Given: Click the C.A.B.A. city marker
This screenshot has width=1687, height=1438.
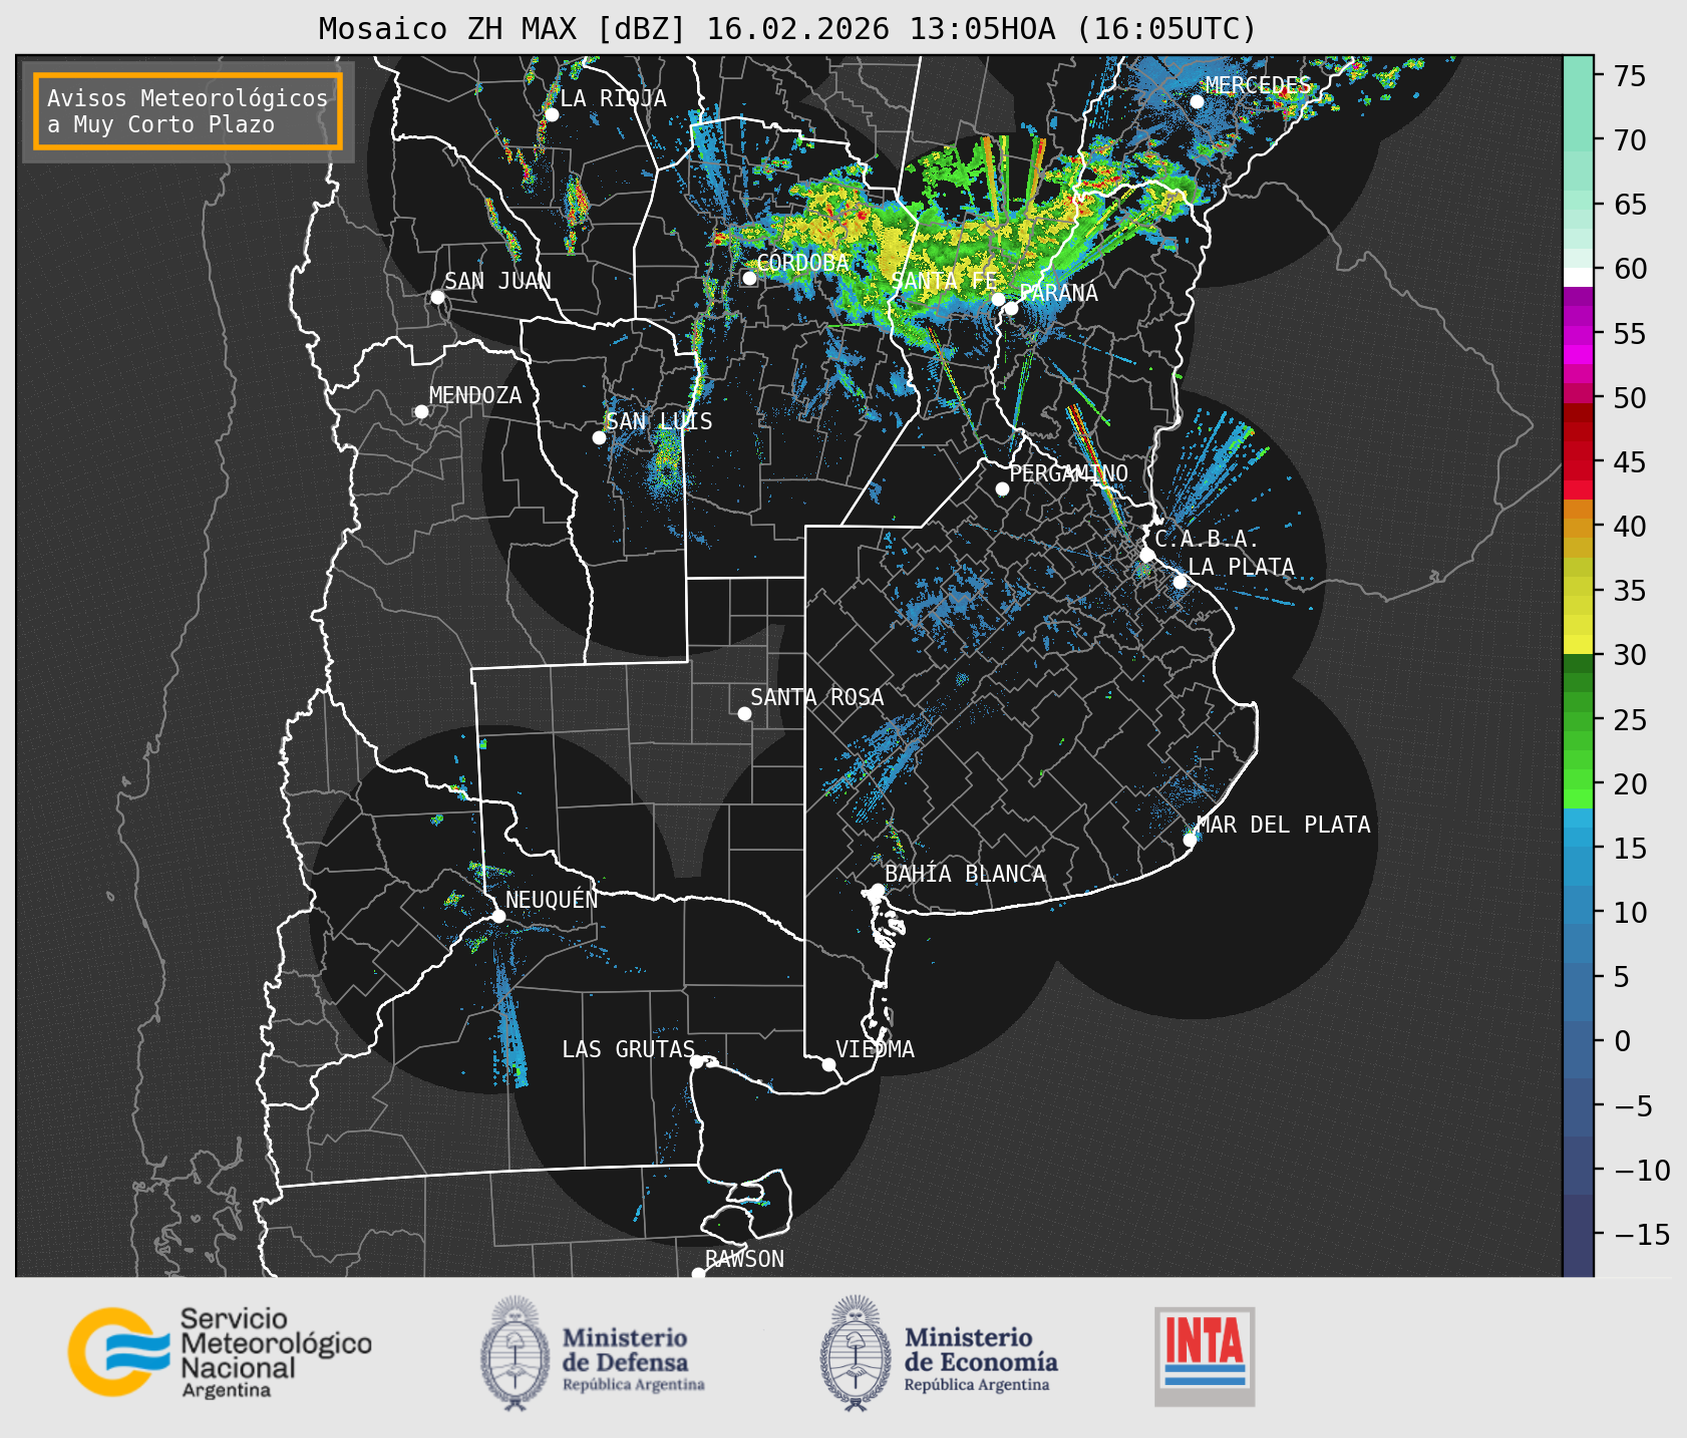Looking at the screenshot, I should point(1147,555).
